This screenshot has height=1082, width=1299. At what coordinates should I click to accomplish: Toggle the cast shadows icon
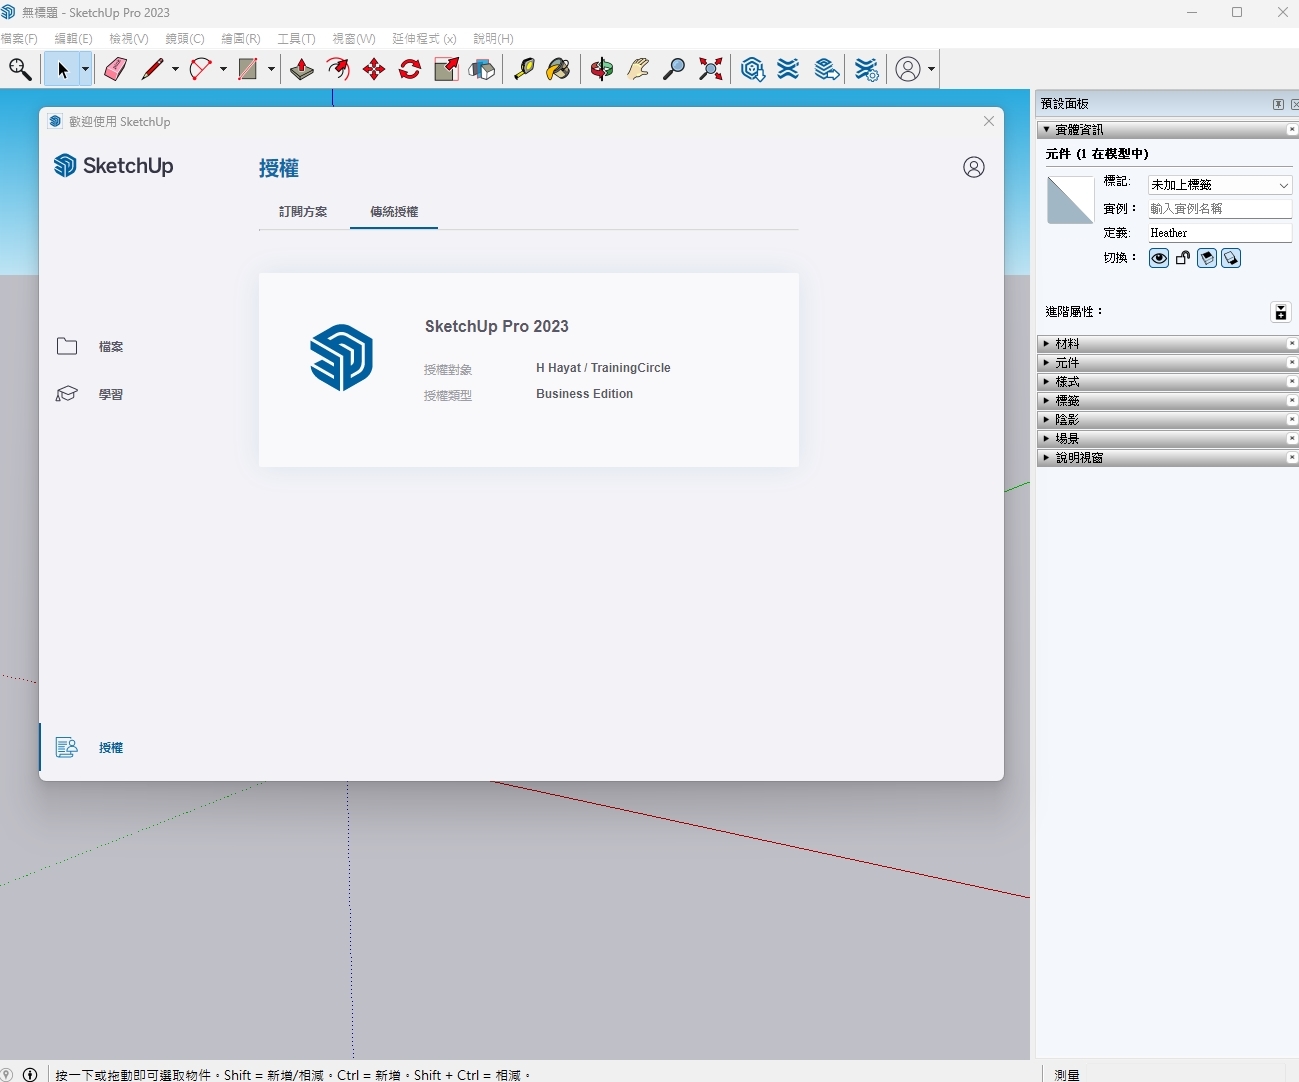point(1231,258)
